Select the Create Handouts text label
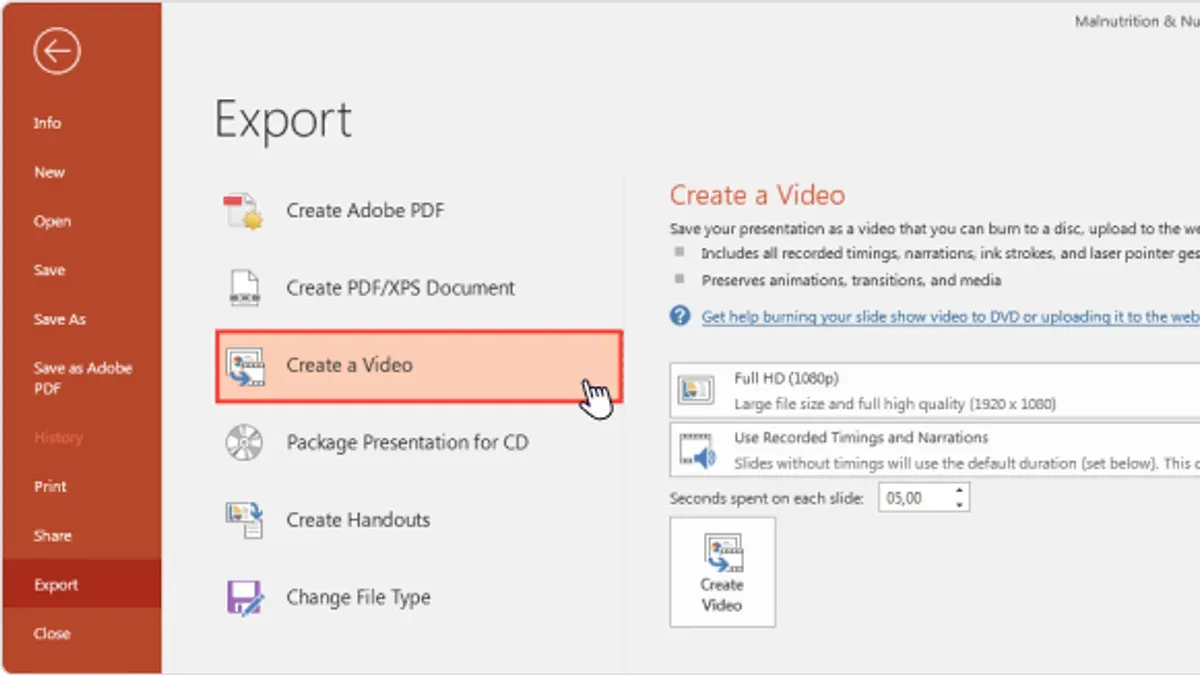The height and width of the screenshot is (675, 1200). (358, 520)
